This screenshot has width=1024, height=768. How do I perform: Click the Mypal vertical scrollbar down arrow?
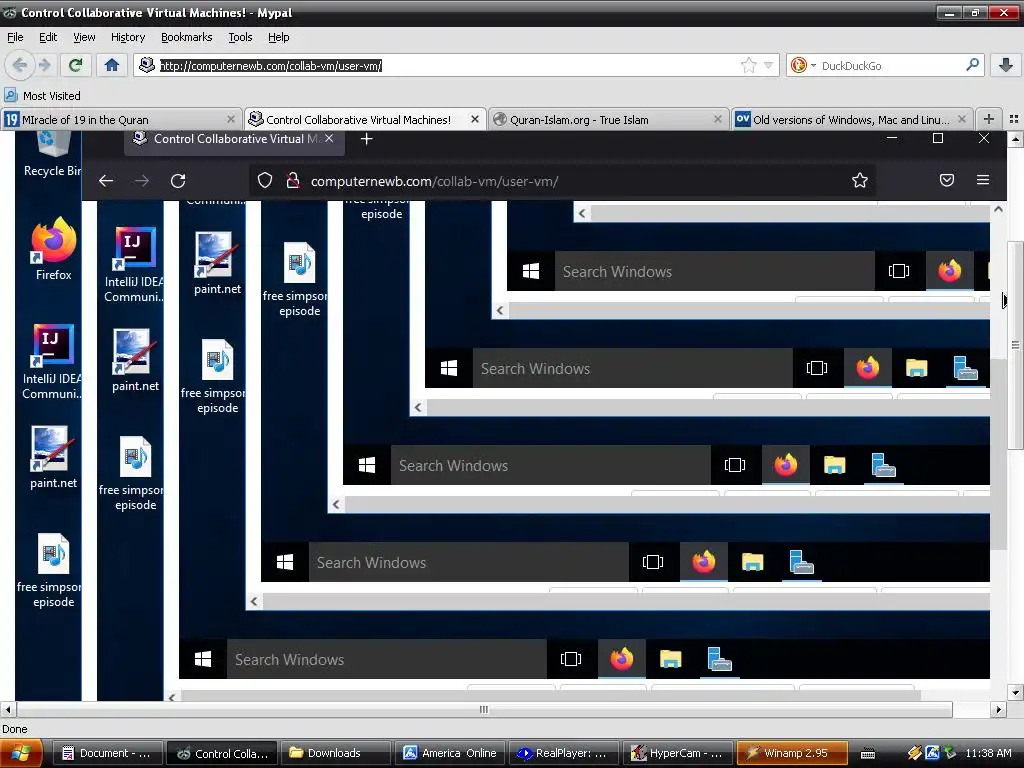pyautogui.click(x=1015, y=692)
